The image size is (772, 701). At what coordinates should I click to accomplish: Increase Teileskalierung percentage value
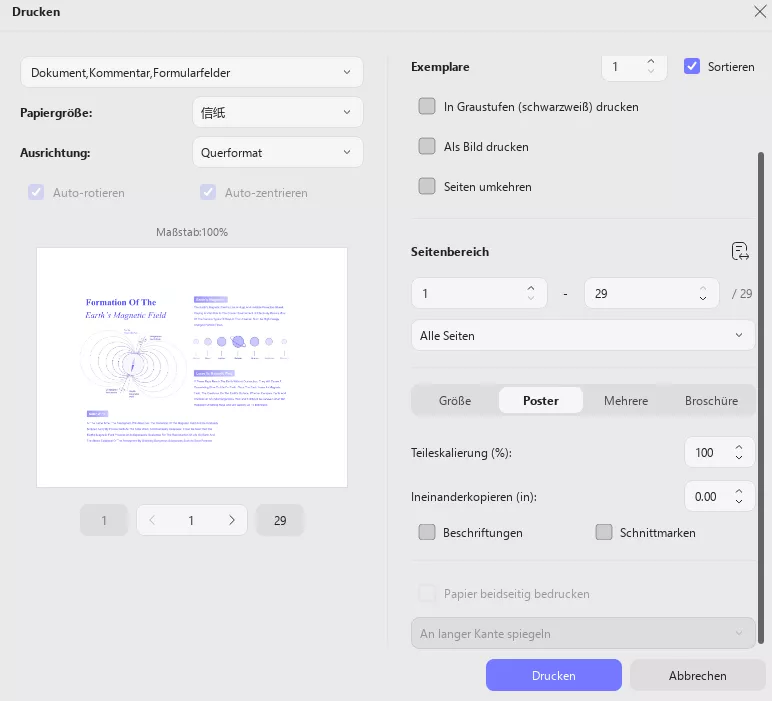[x=739, y=447]
